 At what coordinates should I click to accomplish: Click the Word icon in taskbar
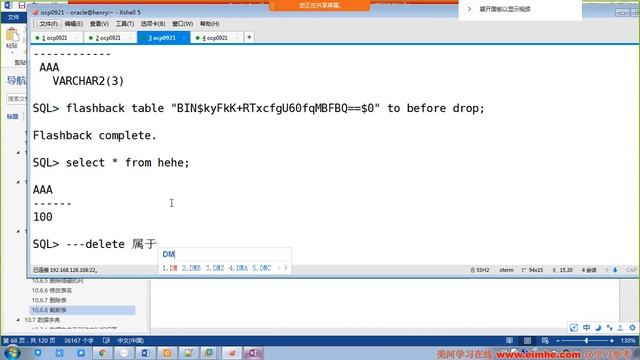pyautogui.click(x=145, y=353)
